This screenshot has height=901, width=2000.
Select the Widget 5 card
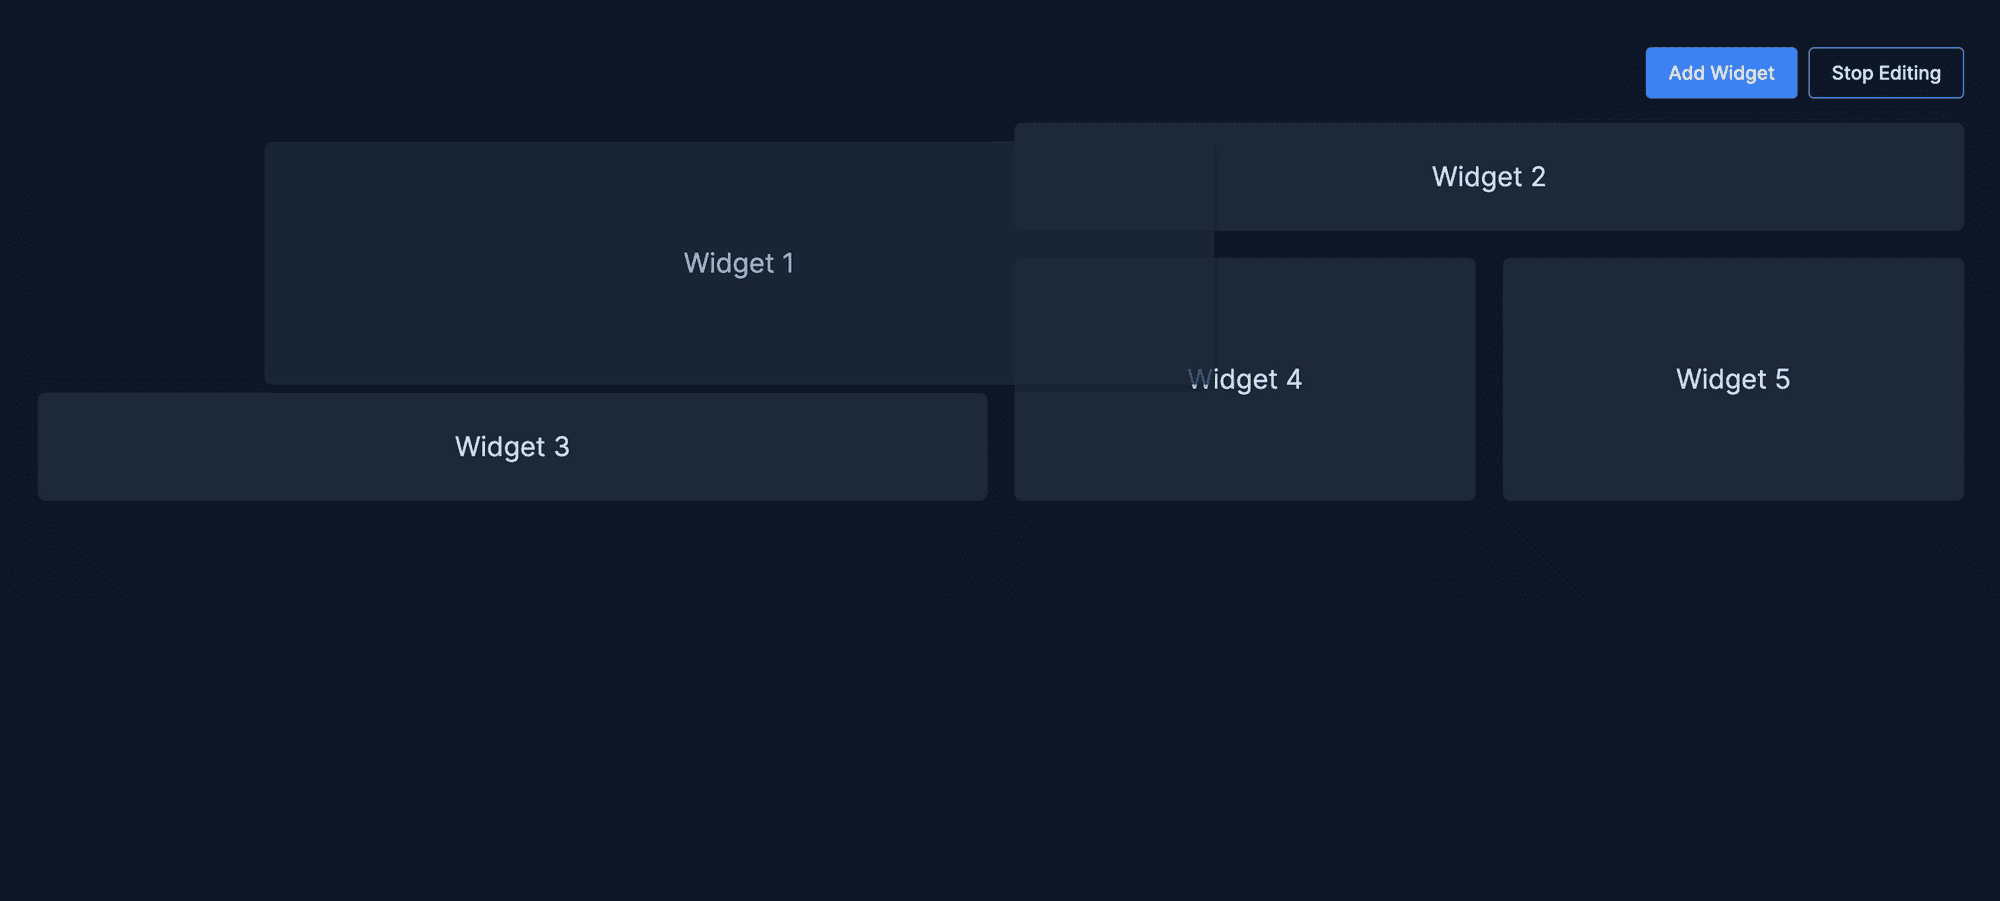[x=1733, y=379]
